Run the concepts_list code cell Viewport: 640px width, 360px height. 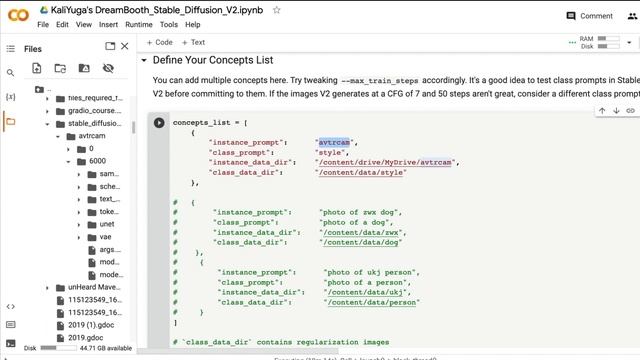click(x=159, y=122)
